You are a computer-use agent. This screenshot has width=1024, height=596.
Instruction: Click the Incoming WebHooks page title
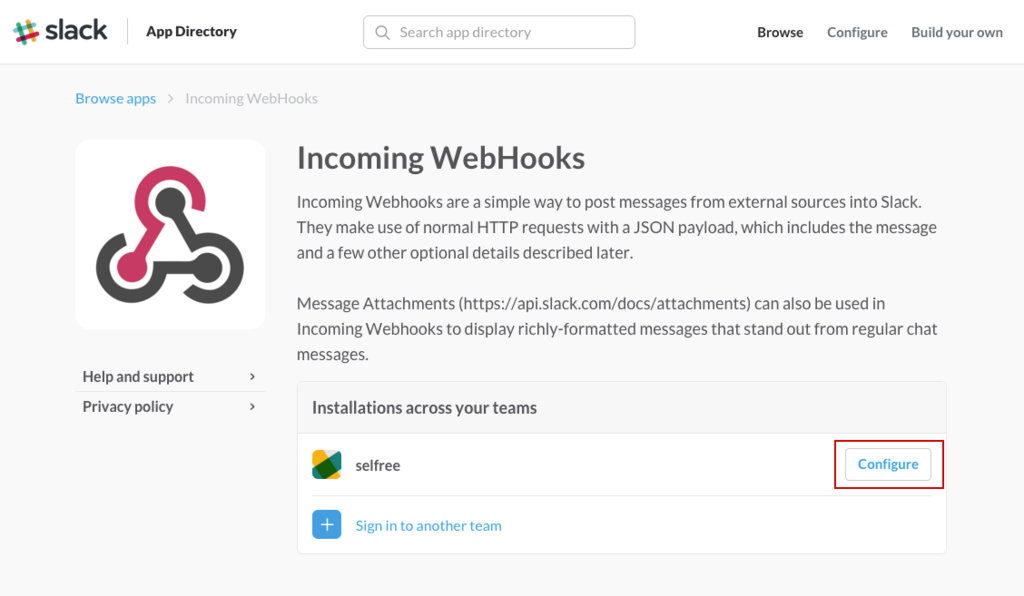tap(441, 158)
